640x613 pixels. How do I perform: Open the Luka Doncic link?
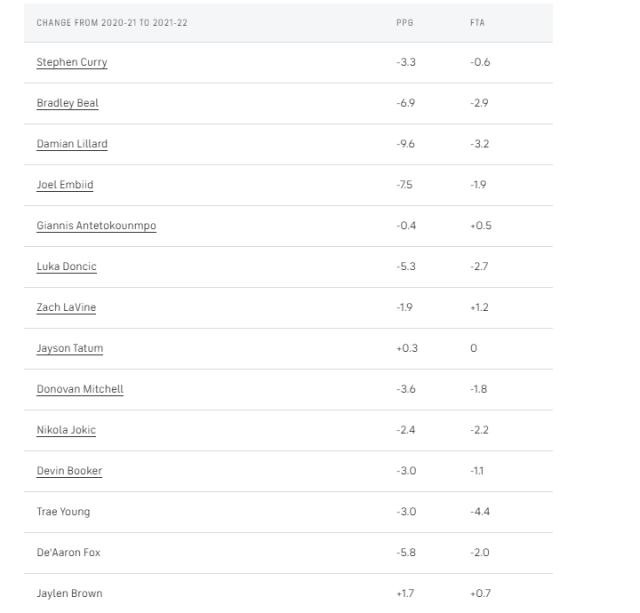(x=66, y=267)
